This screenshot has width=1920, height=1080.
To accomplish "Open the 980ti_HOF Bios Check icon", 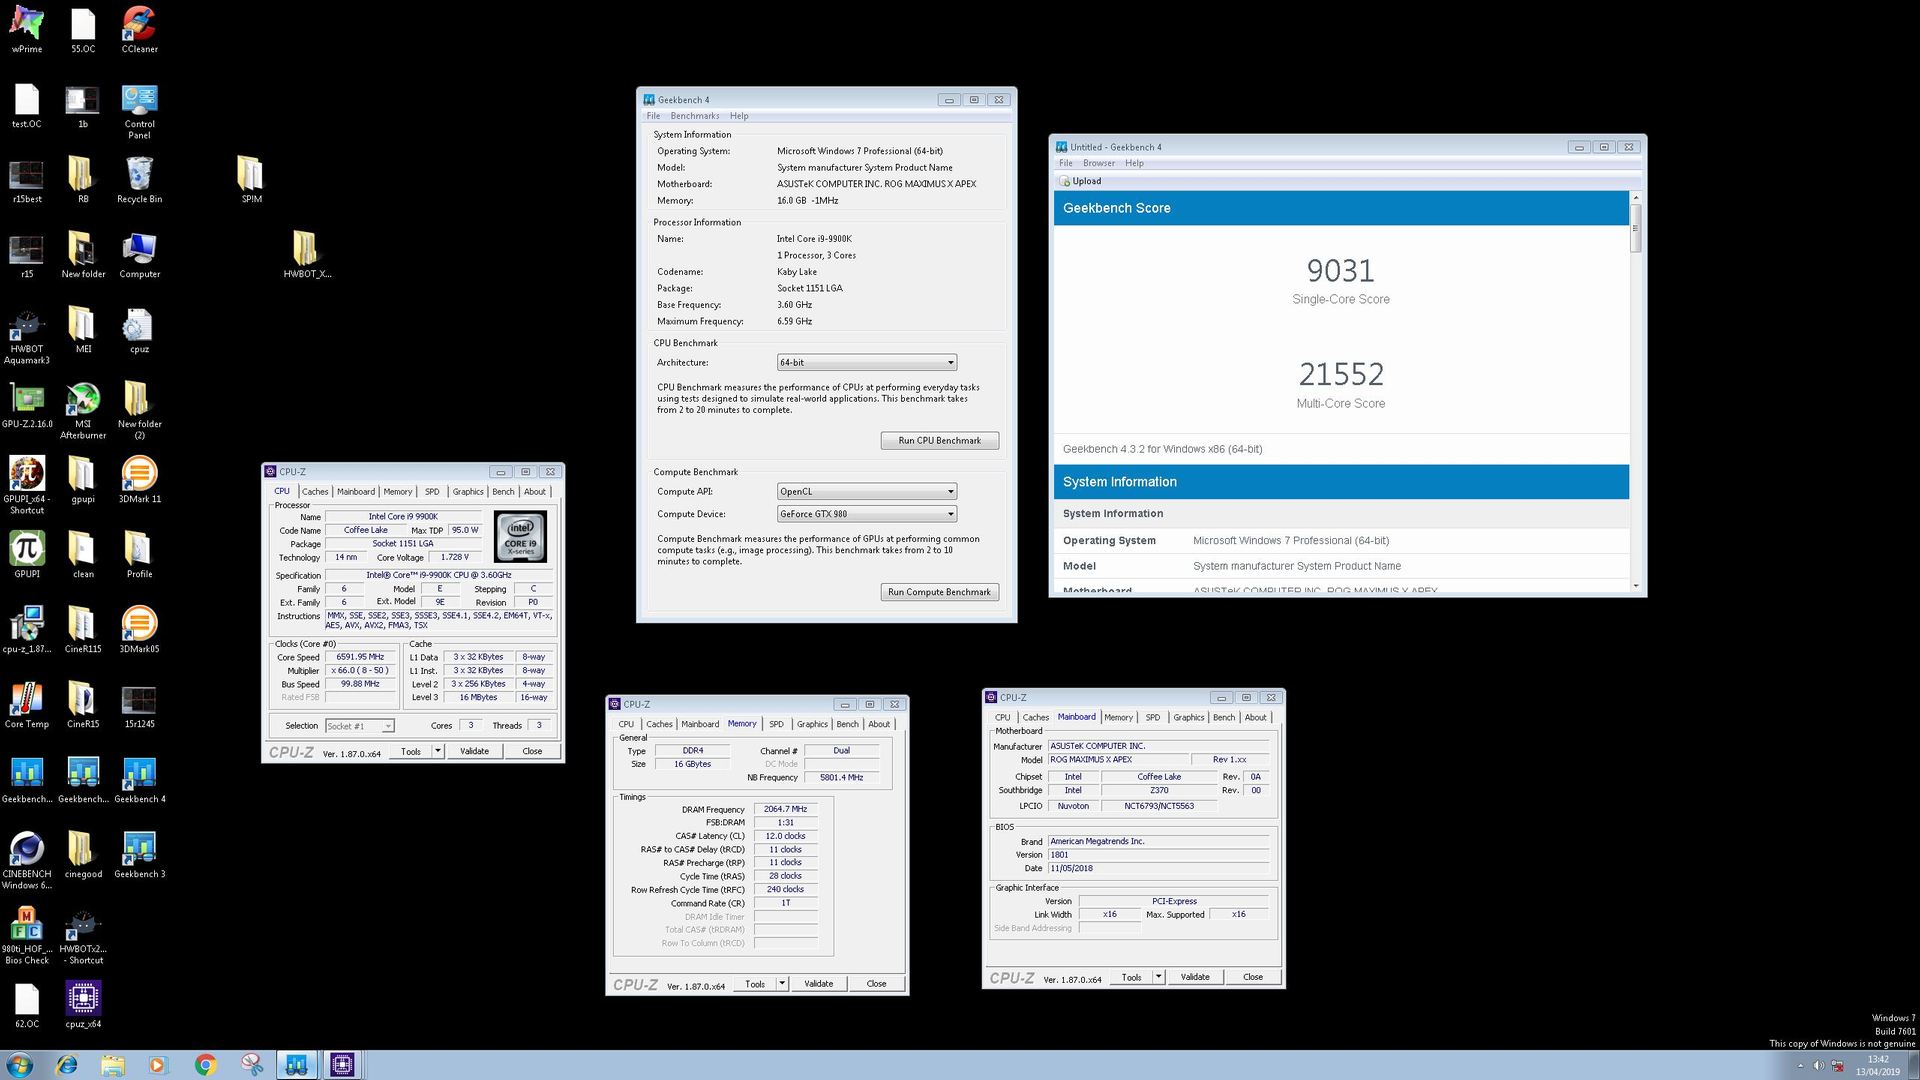I will 27,935.
